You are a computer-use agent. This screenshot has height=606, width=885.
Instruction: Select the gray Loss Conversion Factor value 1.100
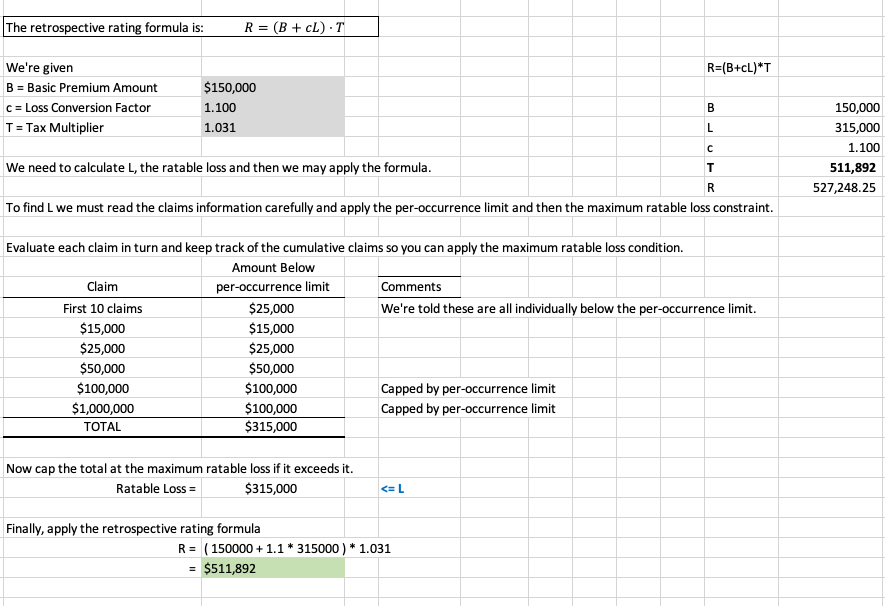pos(219,108)
